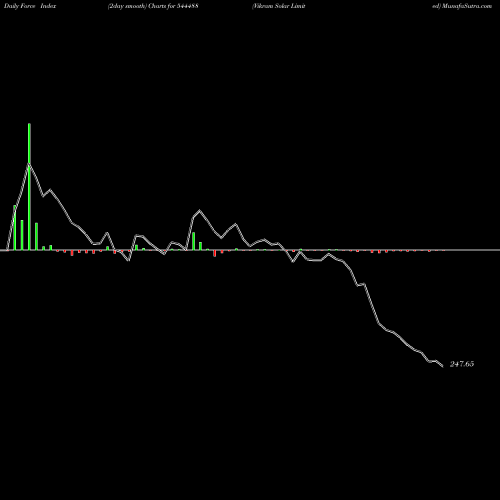Click the end point of the smoothed line
500x500 pixels.
pyautogui.click(x=442, y=366)
